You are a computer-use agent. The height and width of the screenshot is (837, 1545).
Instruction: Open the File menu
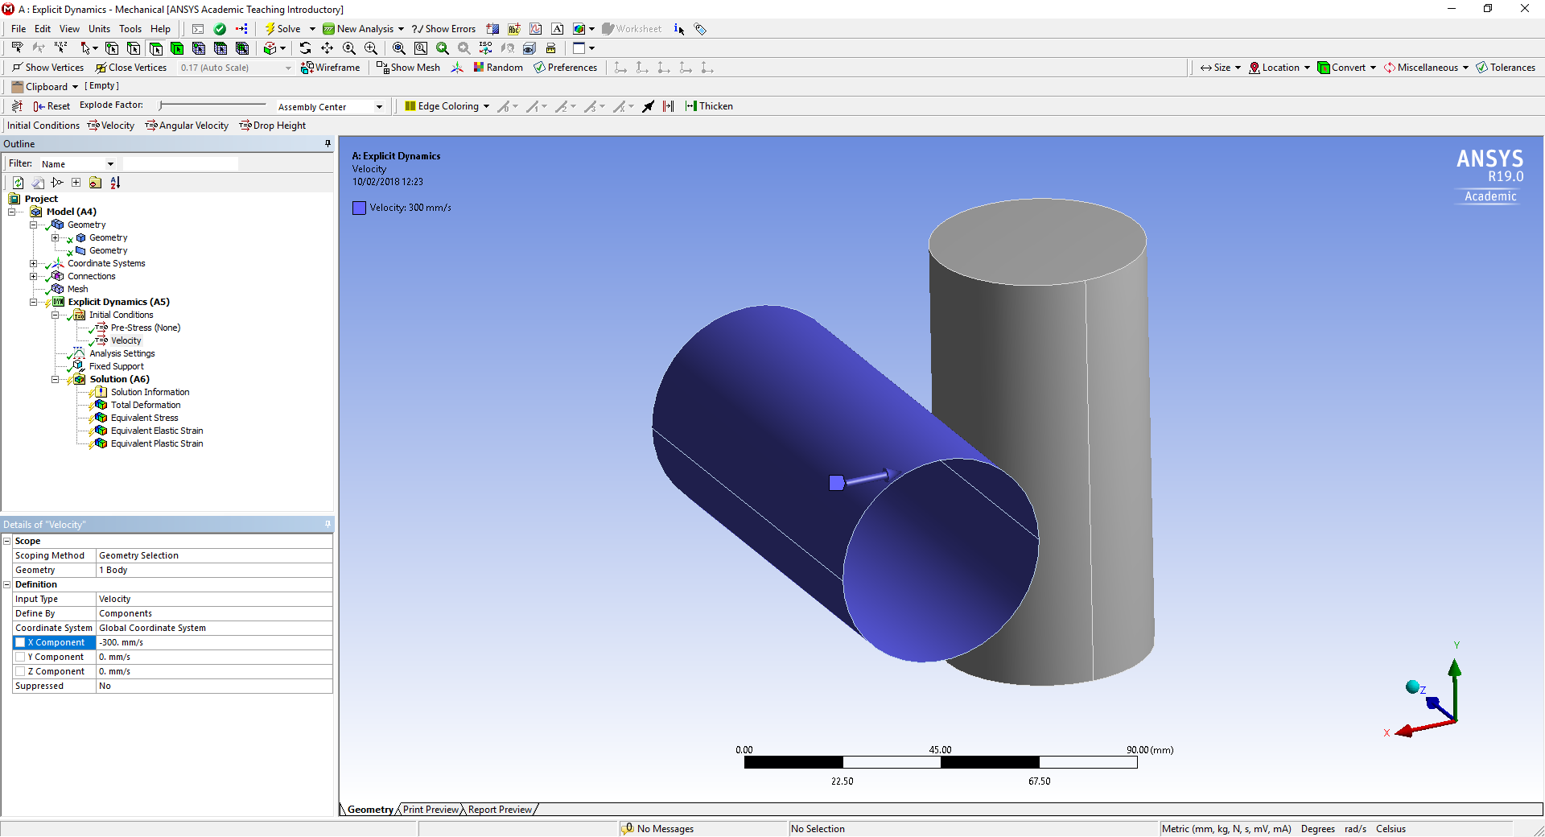pyautogui.click(x=18, y=29)
